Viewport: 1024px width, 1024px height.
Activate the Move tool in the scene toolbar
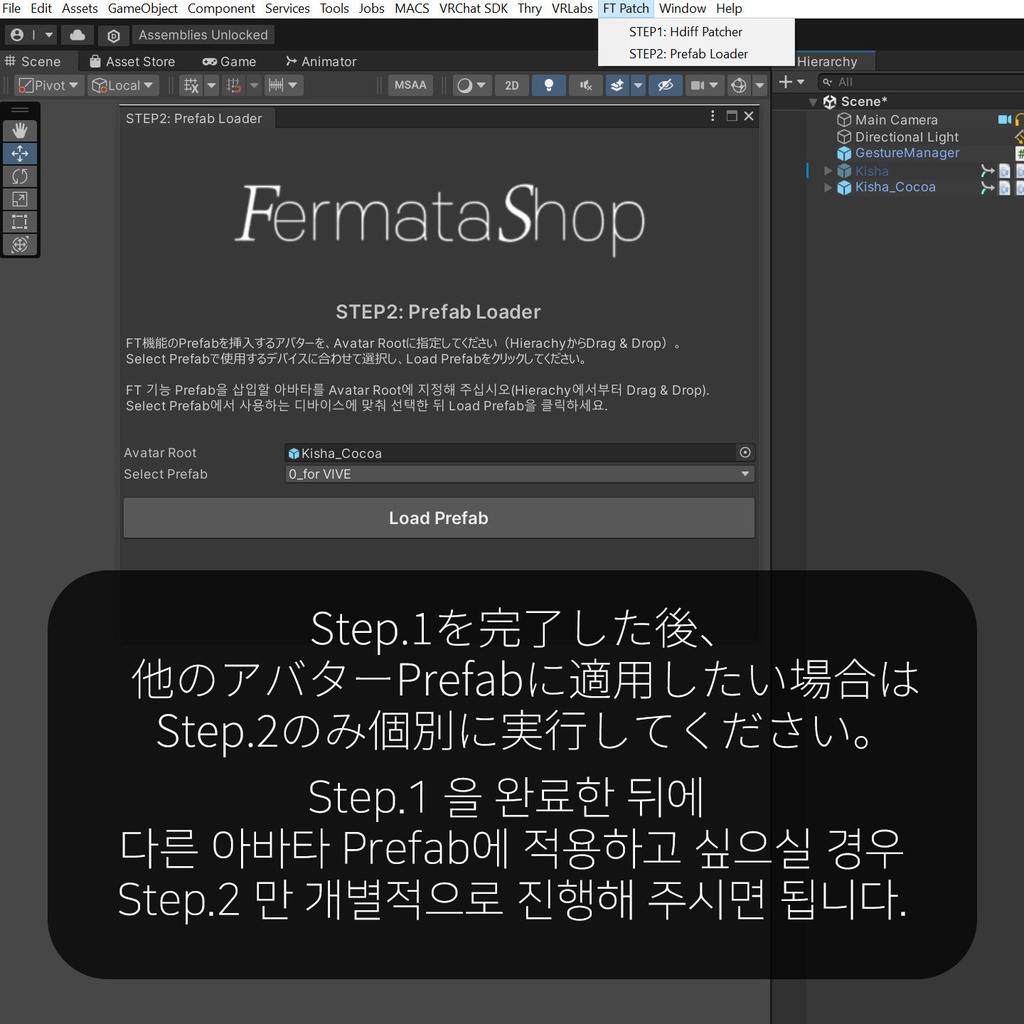pyautogui.click(x=20, y=153)
